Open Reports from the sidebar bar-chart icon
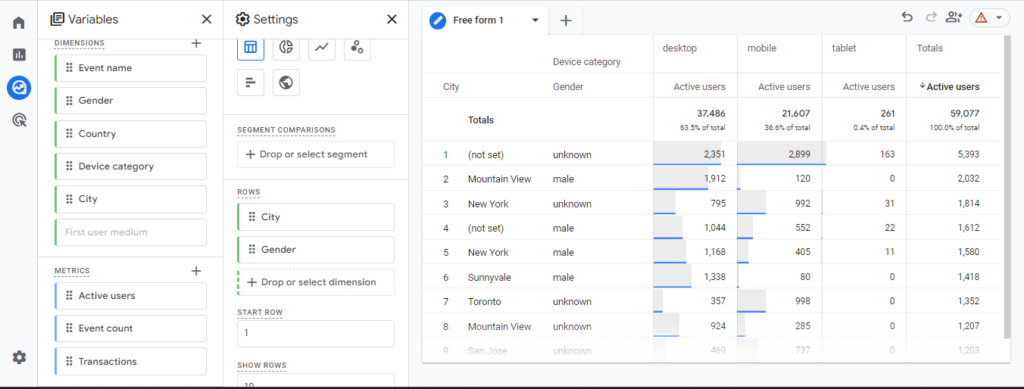The height and width of the screenshot is (389, 1024). point(19,55)
